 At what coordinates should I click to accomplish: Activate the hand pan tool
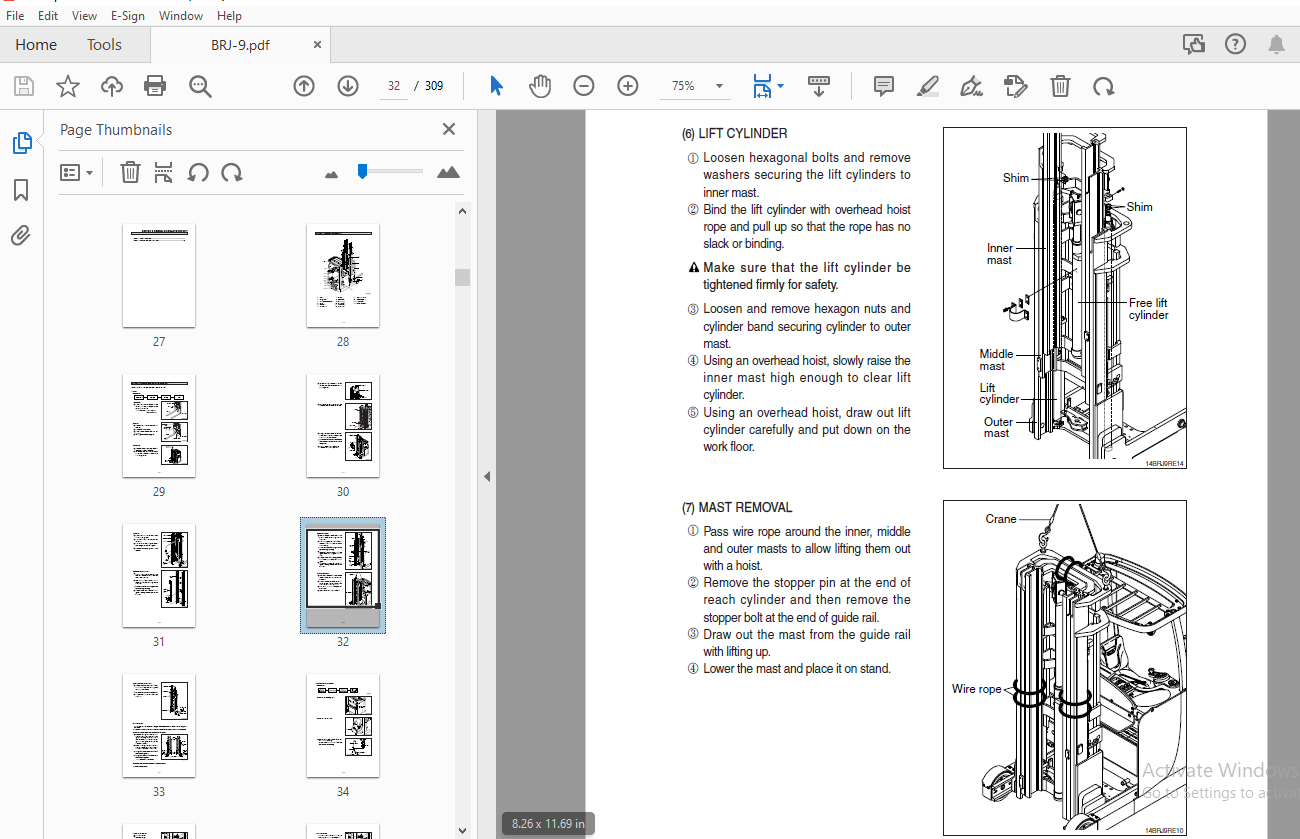coord(540,86)
